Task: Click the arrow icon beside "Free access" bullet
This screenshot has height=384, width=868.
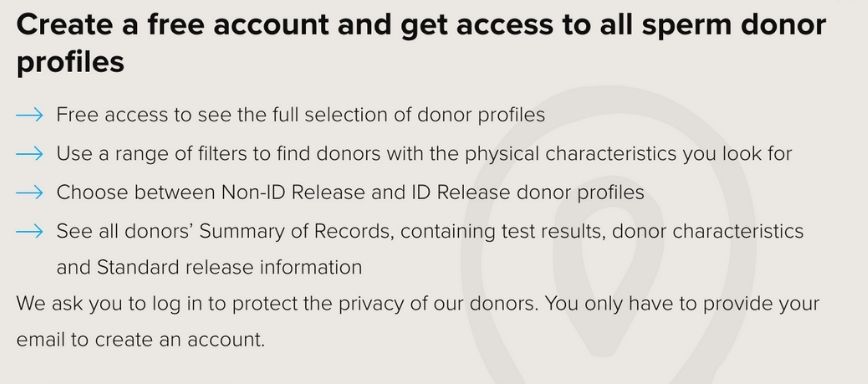Action: [29, 115]
